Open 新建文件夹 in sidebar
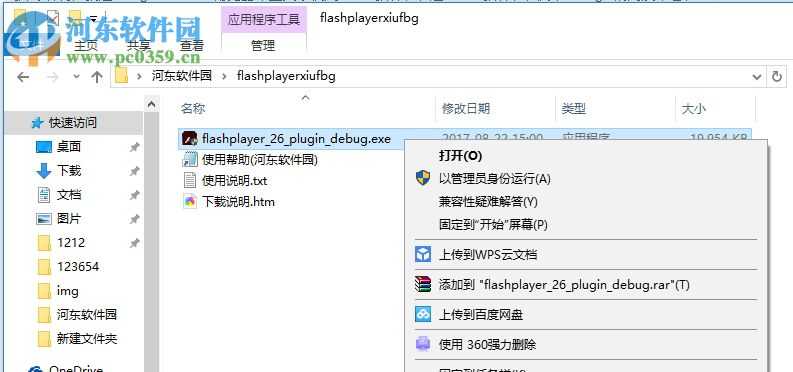The width and height of the screenshot is (793, 372). click(86, 339)
